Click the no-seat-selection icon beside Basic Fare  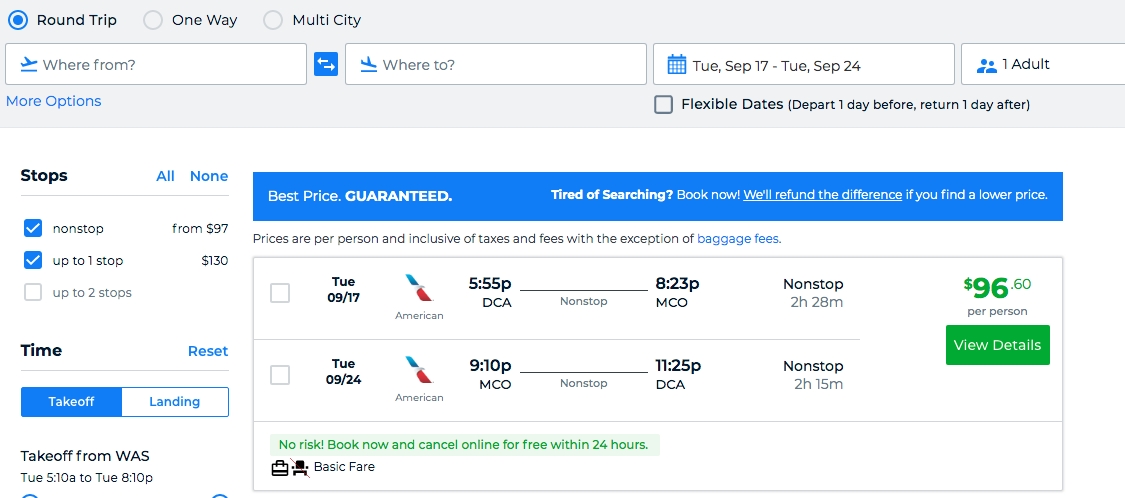[300, 468]
